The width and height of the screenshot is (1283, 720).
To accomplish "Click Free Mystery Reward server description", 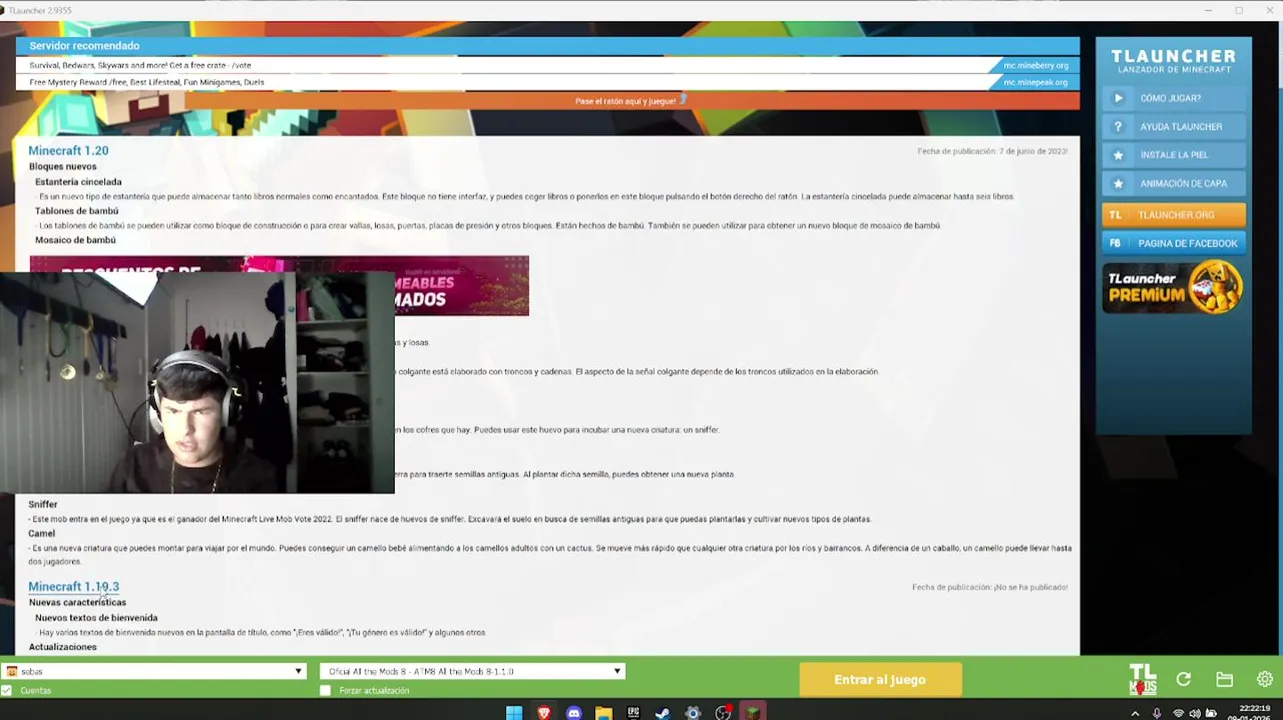I will 147,82.
